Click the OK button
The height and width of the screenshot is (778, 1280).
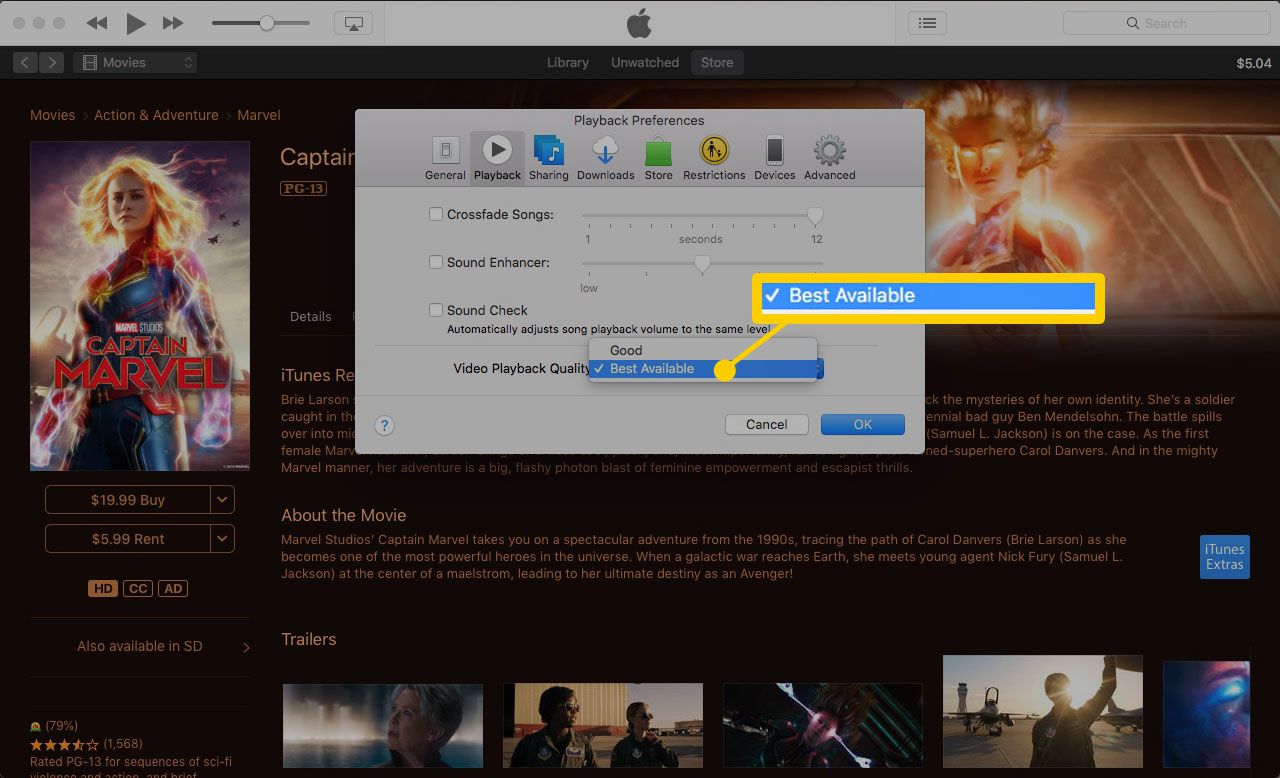863,424
